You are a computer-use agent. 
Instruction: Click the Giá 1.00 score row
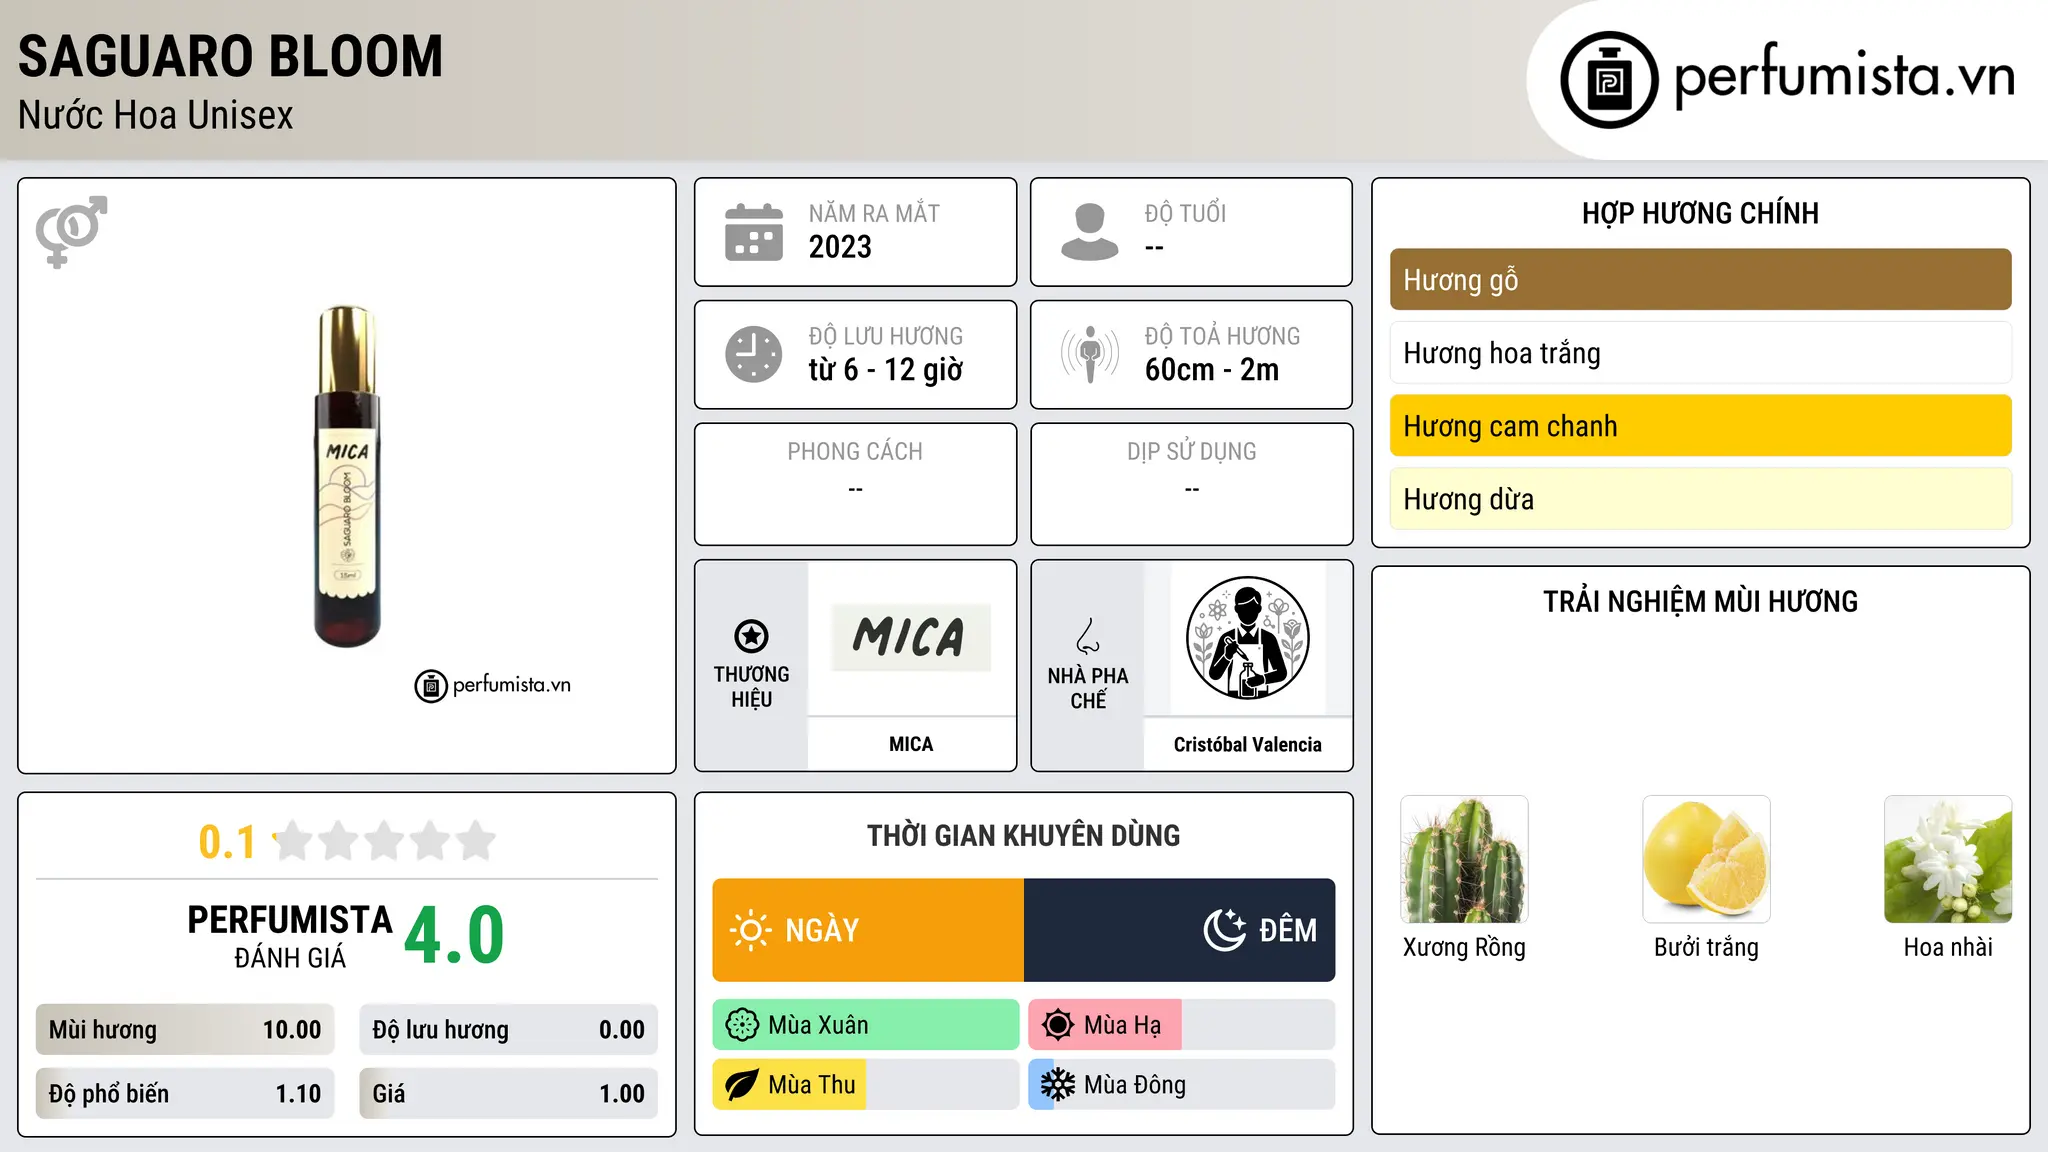509,1094
